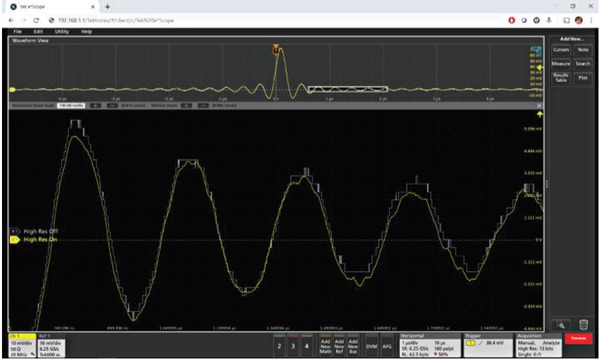Click the Add New Math button
The width and height of the screenshot is (600, 360).
[325, 346]
